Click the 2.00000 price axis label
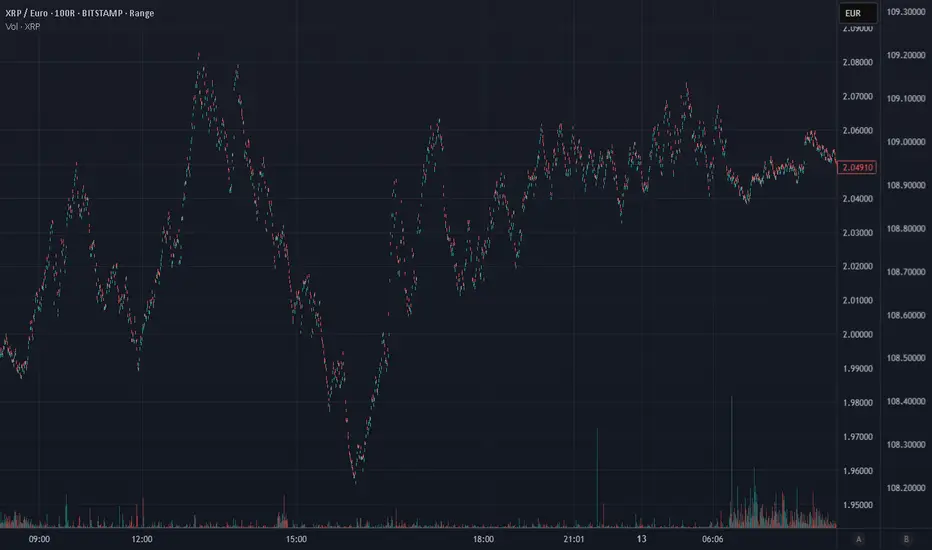 (857, 335)
